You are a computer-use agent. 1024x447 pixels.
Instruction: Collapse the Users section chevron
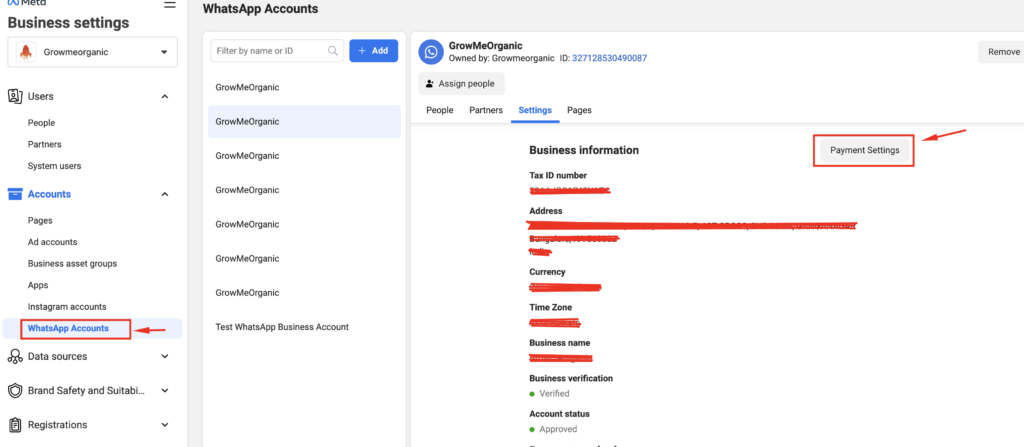[x=165, y=97]
